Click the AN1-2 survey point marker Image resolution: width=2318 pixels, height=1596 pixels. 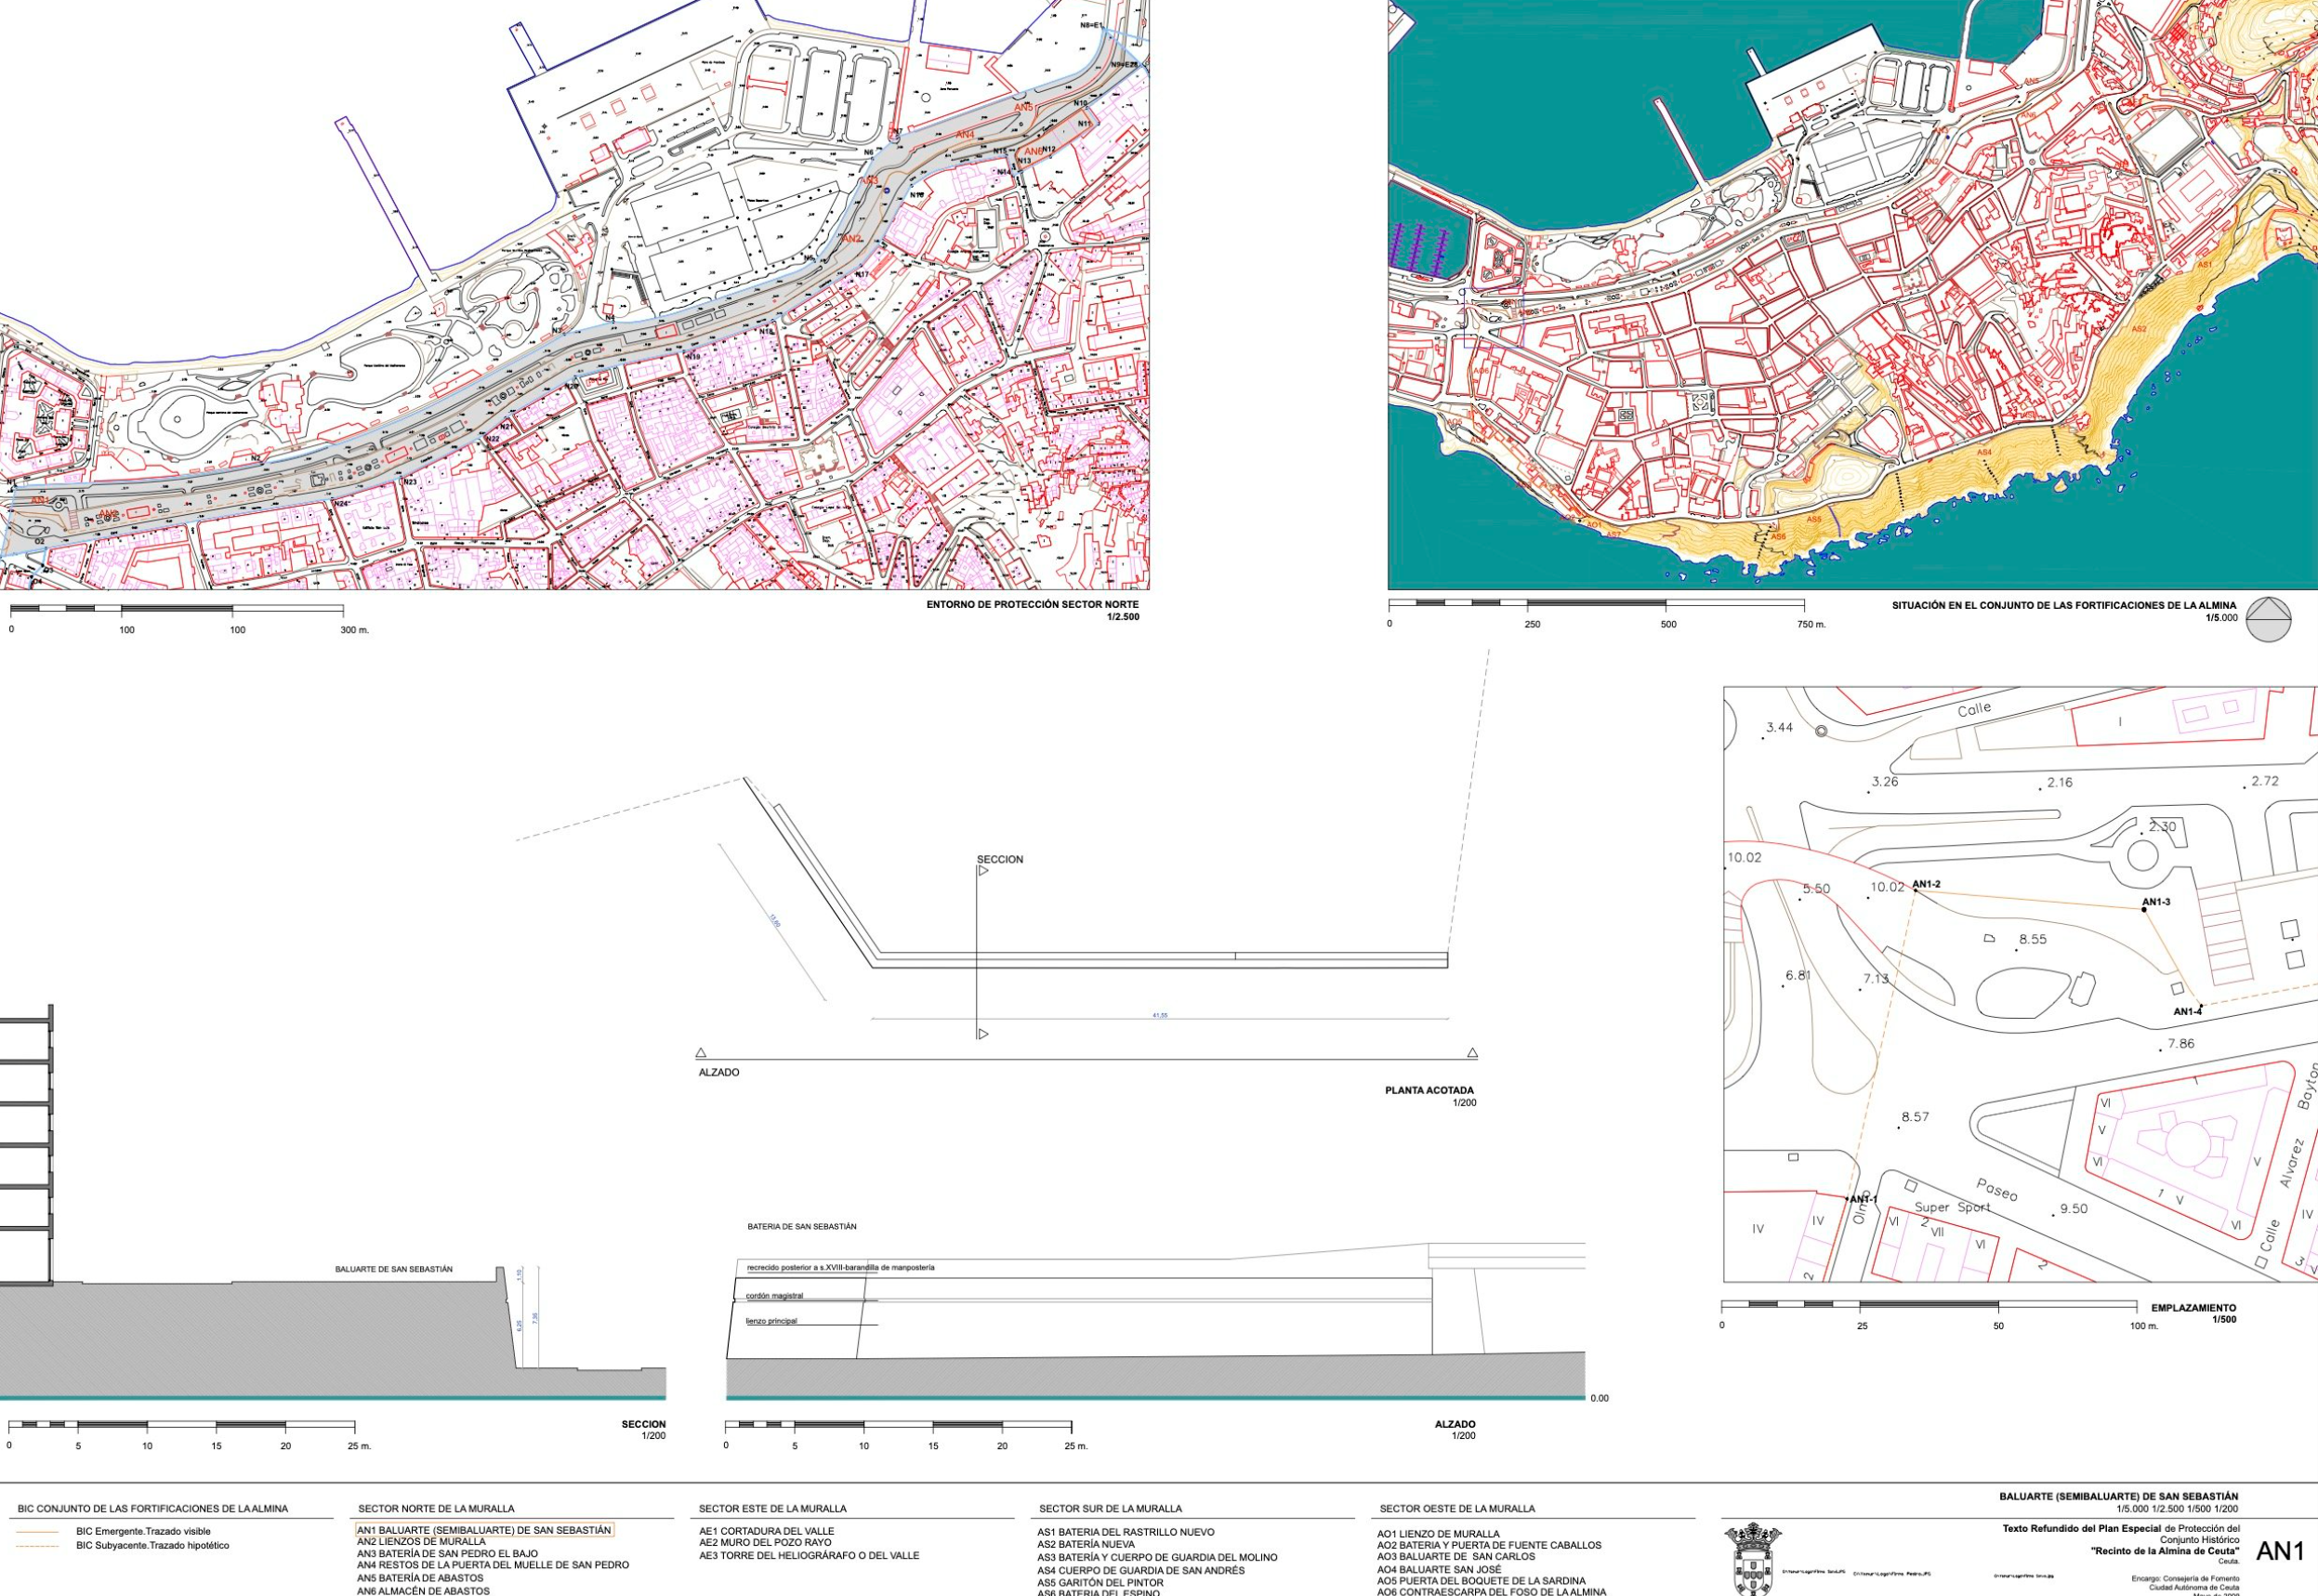pyautogui.click(x=1915, y=889)
